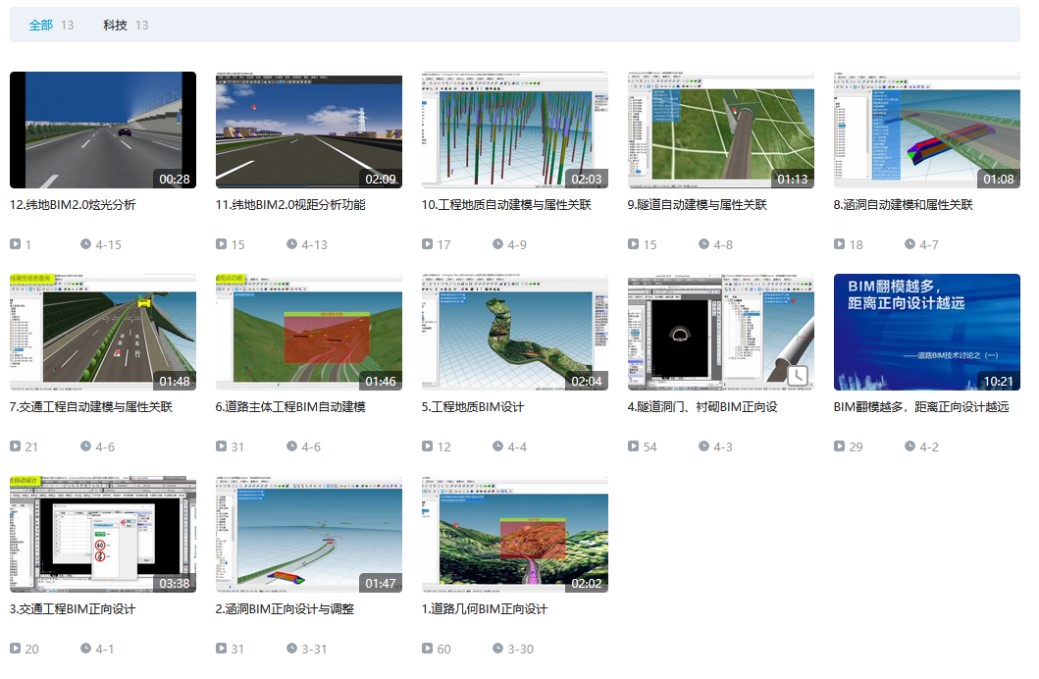Open 9.隧道自动建模与属性关联 video thumbnail
1039x679 pixels.
coord(720,130)
